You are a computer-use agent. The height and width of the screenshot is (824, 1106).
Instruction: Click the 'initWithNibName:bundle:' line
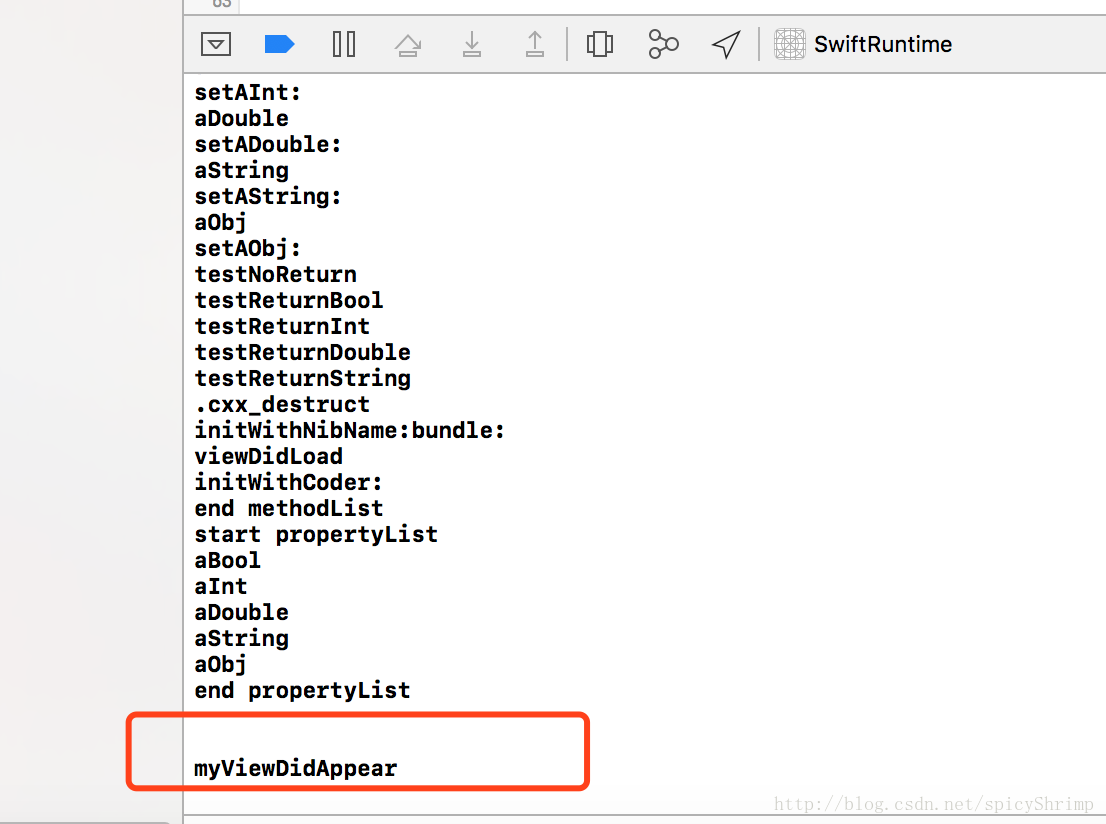point(350,430)
